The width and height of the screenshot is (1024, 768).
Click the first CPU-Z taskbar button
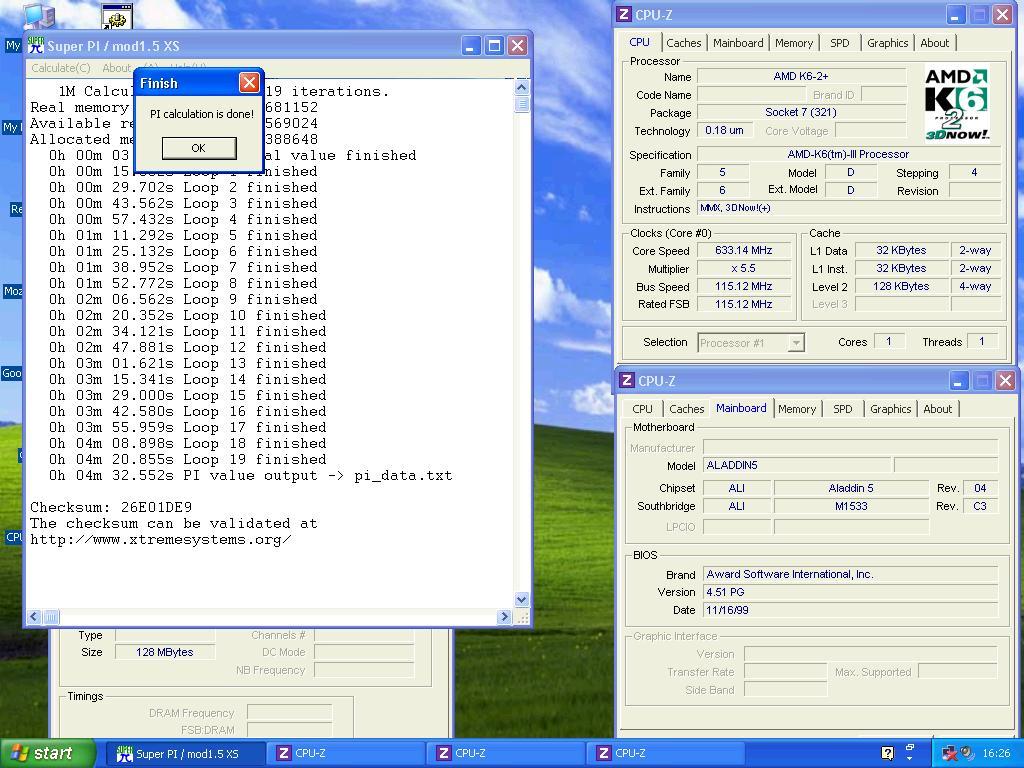coord(346,754)
